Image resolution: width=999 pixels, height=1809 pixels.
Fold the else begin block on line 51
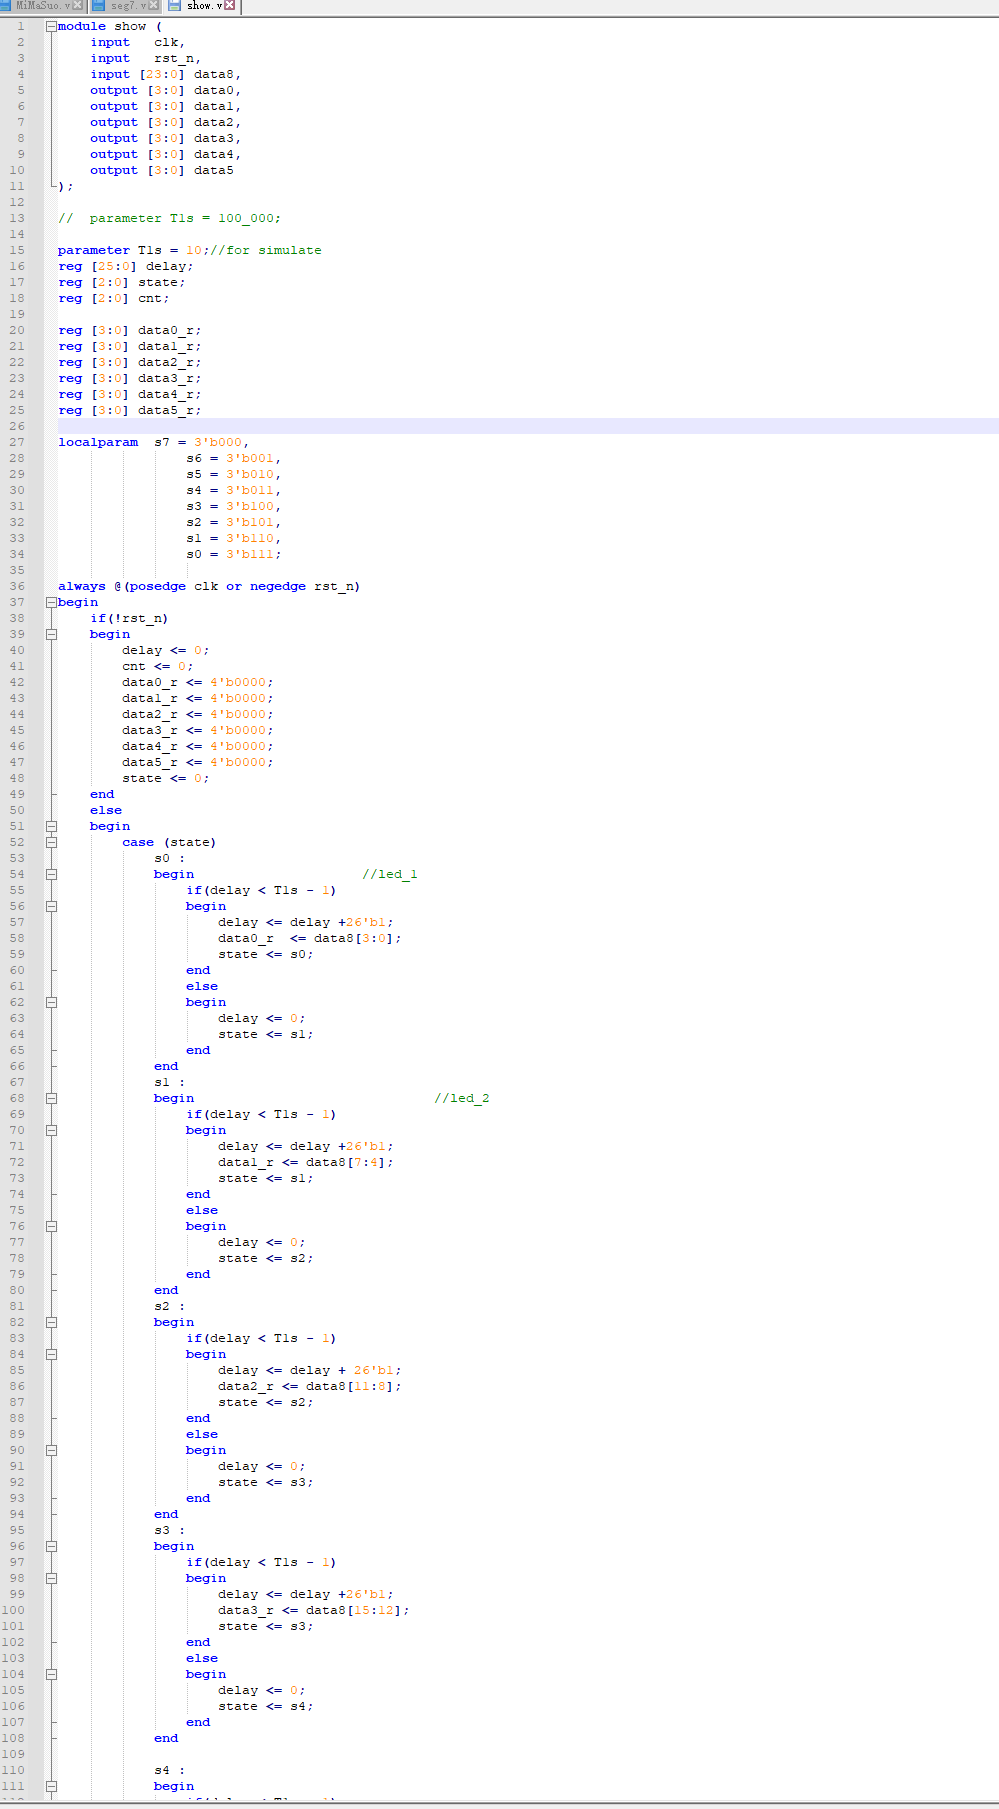(x=51, y=826)
